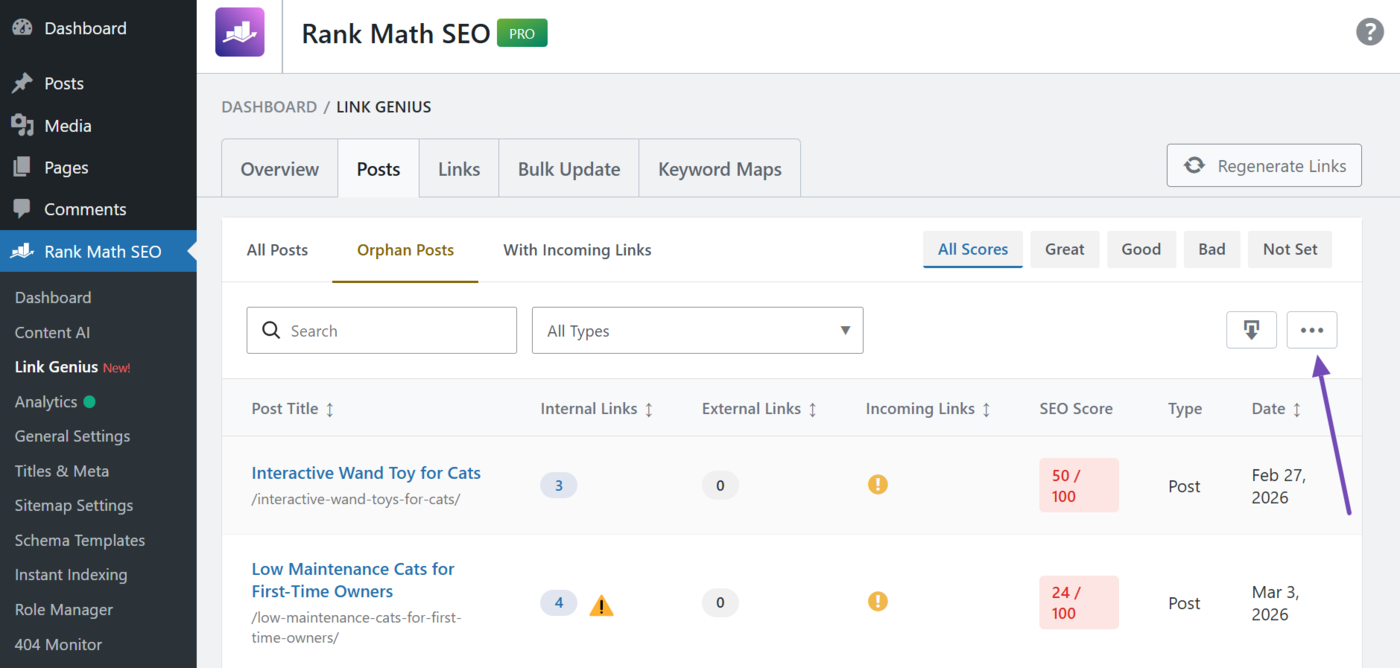
Task: Click the 3 internal links badge
Action: point(559,486)
